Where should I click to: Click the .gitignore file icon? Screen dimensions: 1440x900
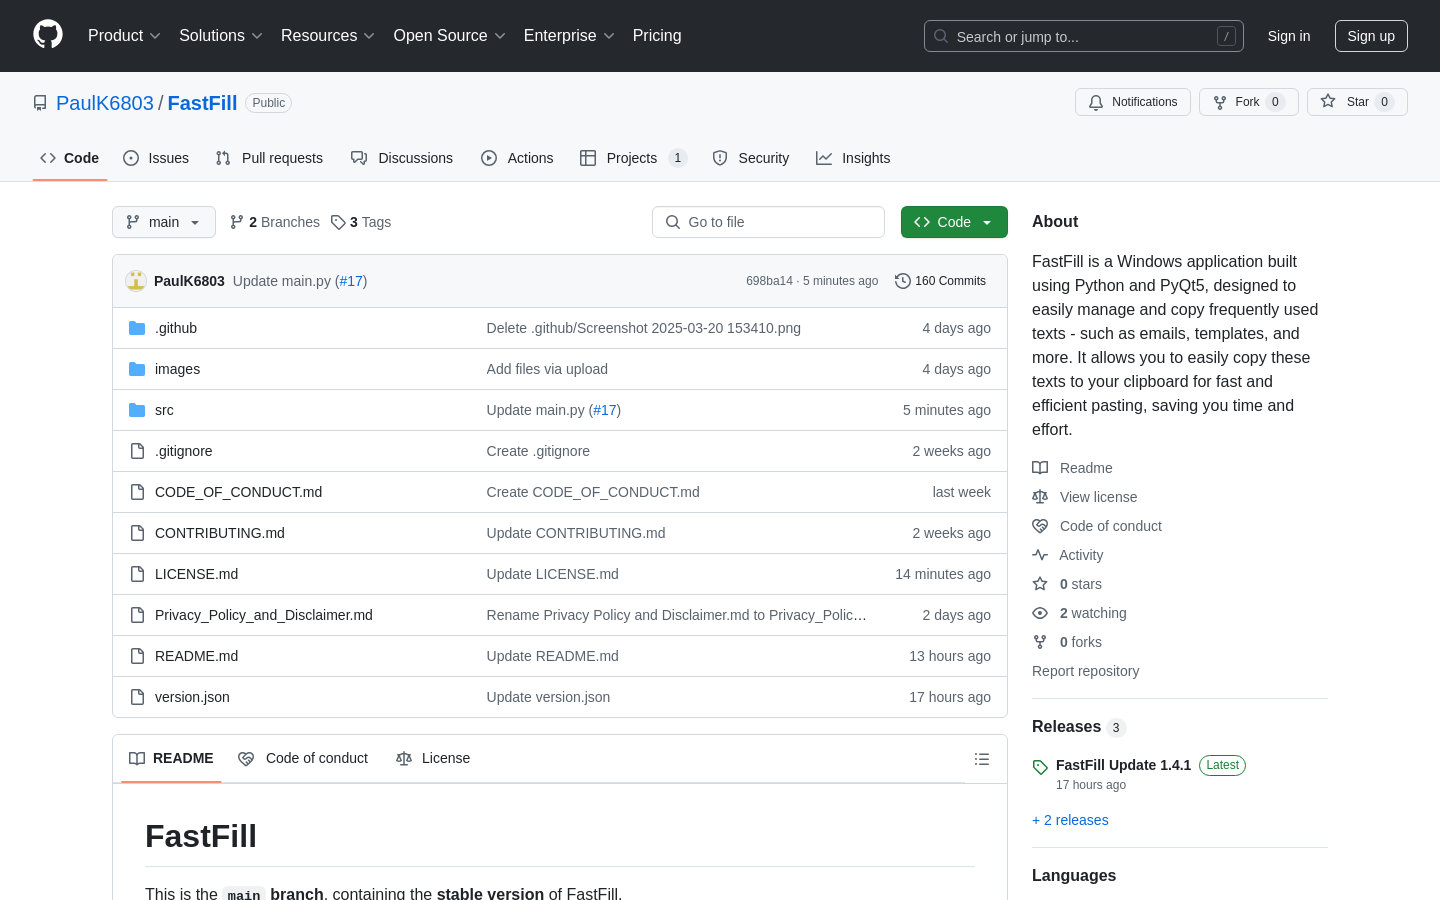click(137, 451)
